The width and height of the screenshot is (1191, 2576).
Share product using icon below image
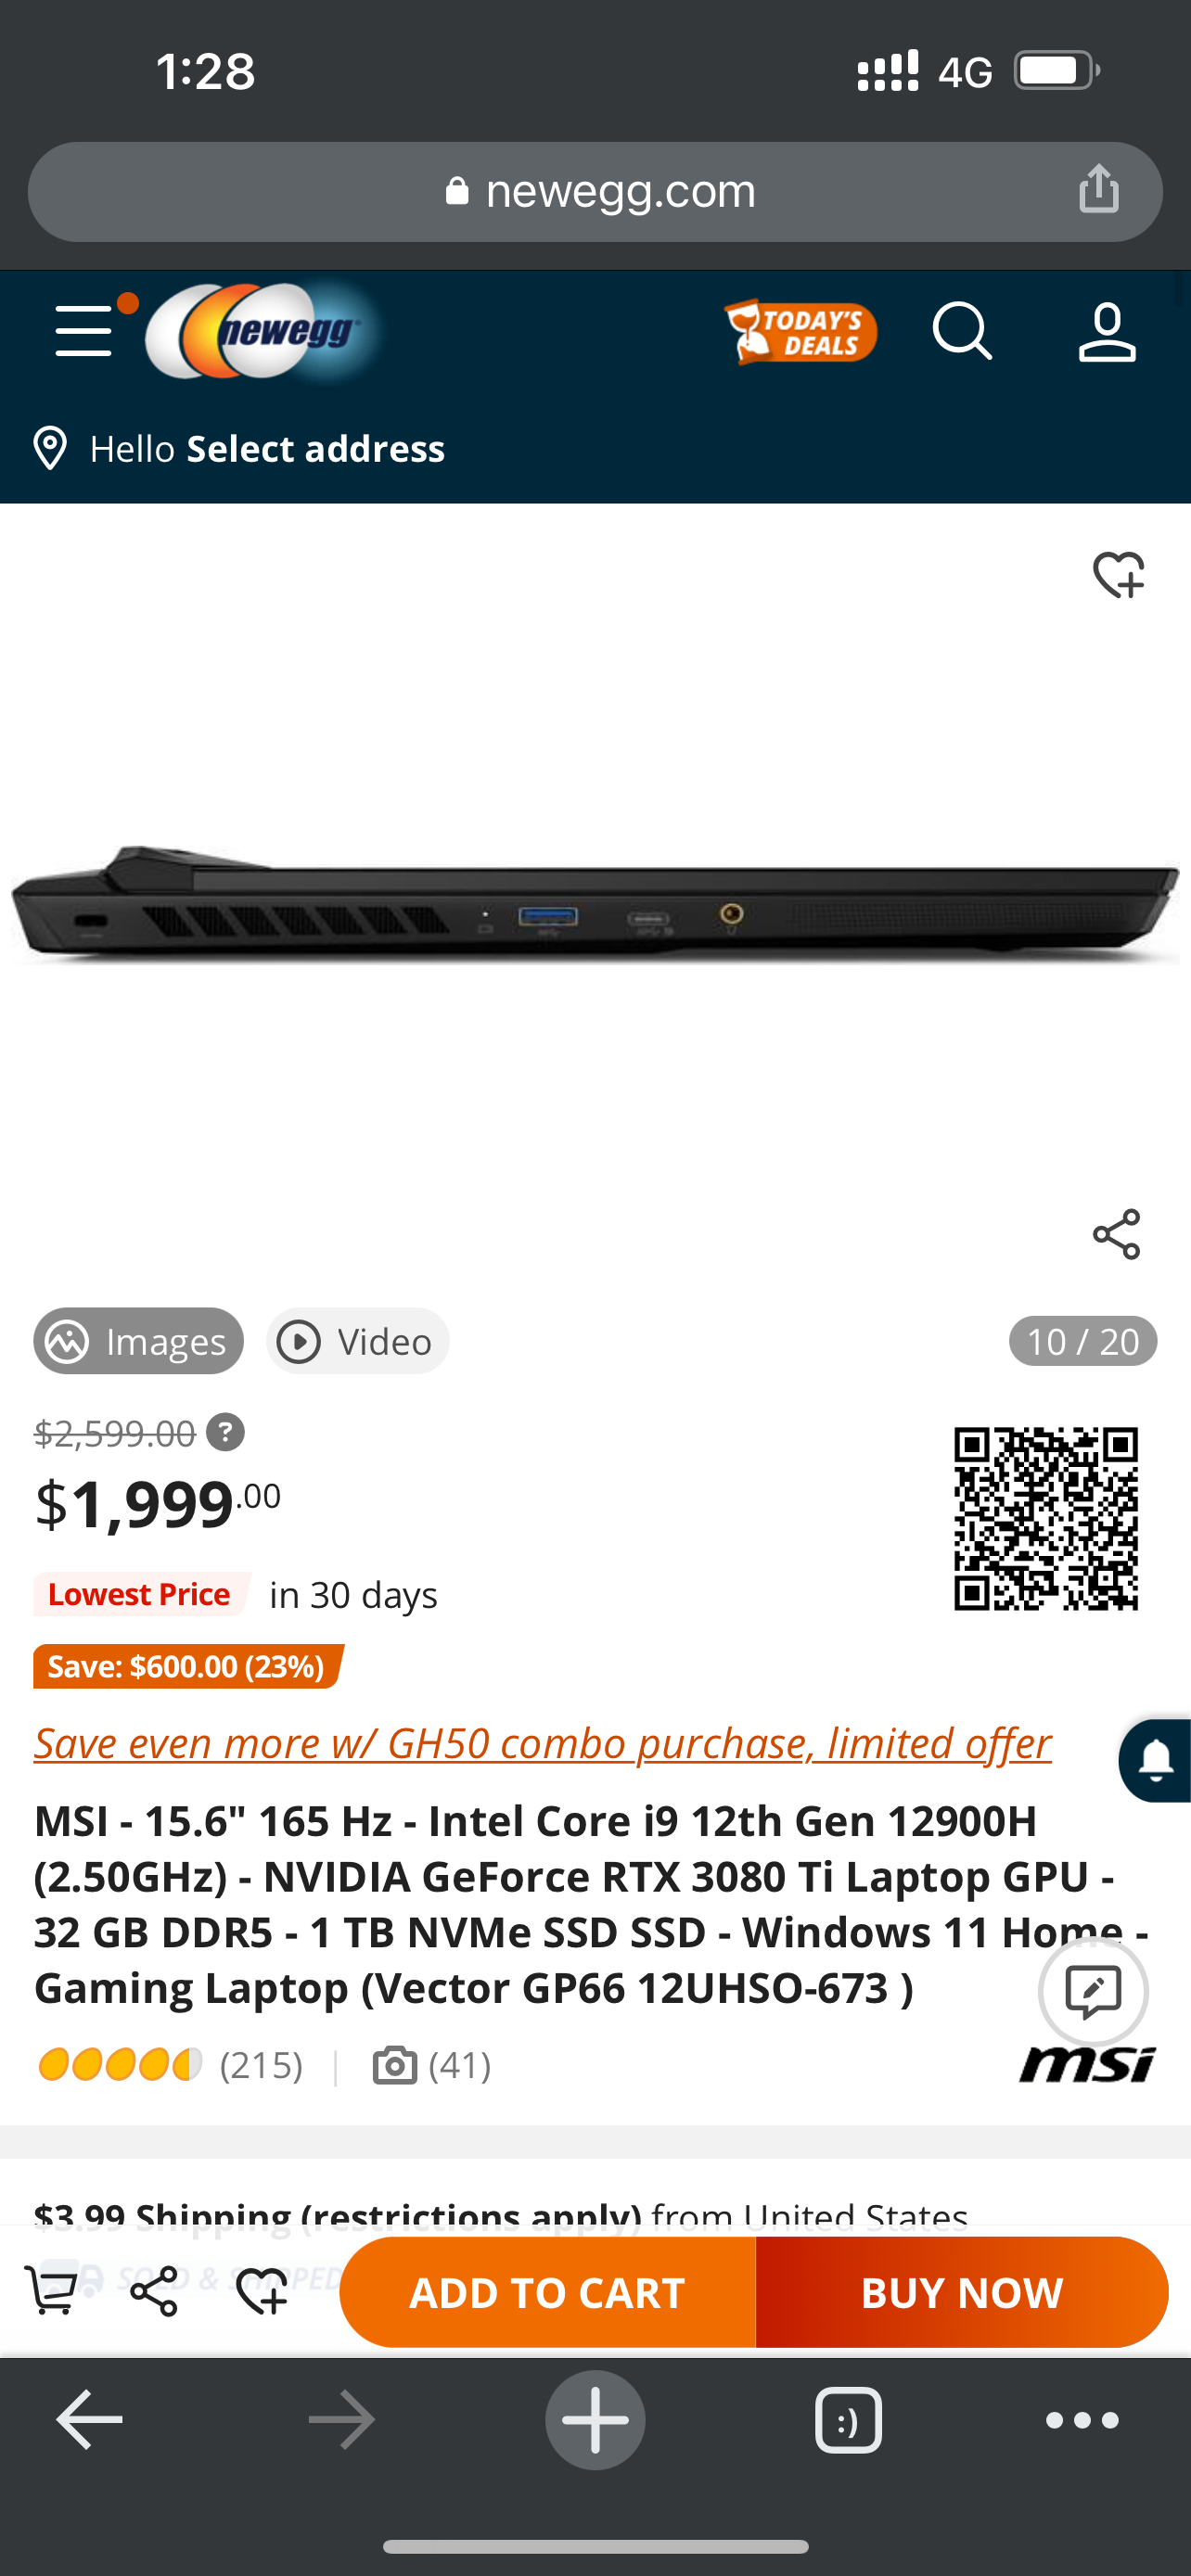1117,1234
